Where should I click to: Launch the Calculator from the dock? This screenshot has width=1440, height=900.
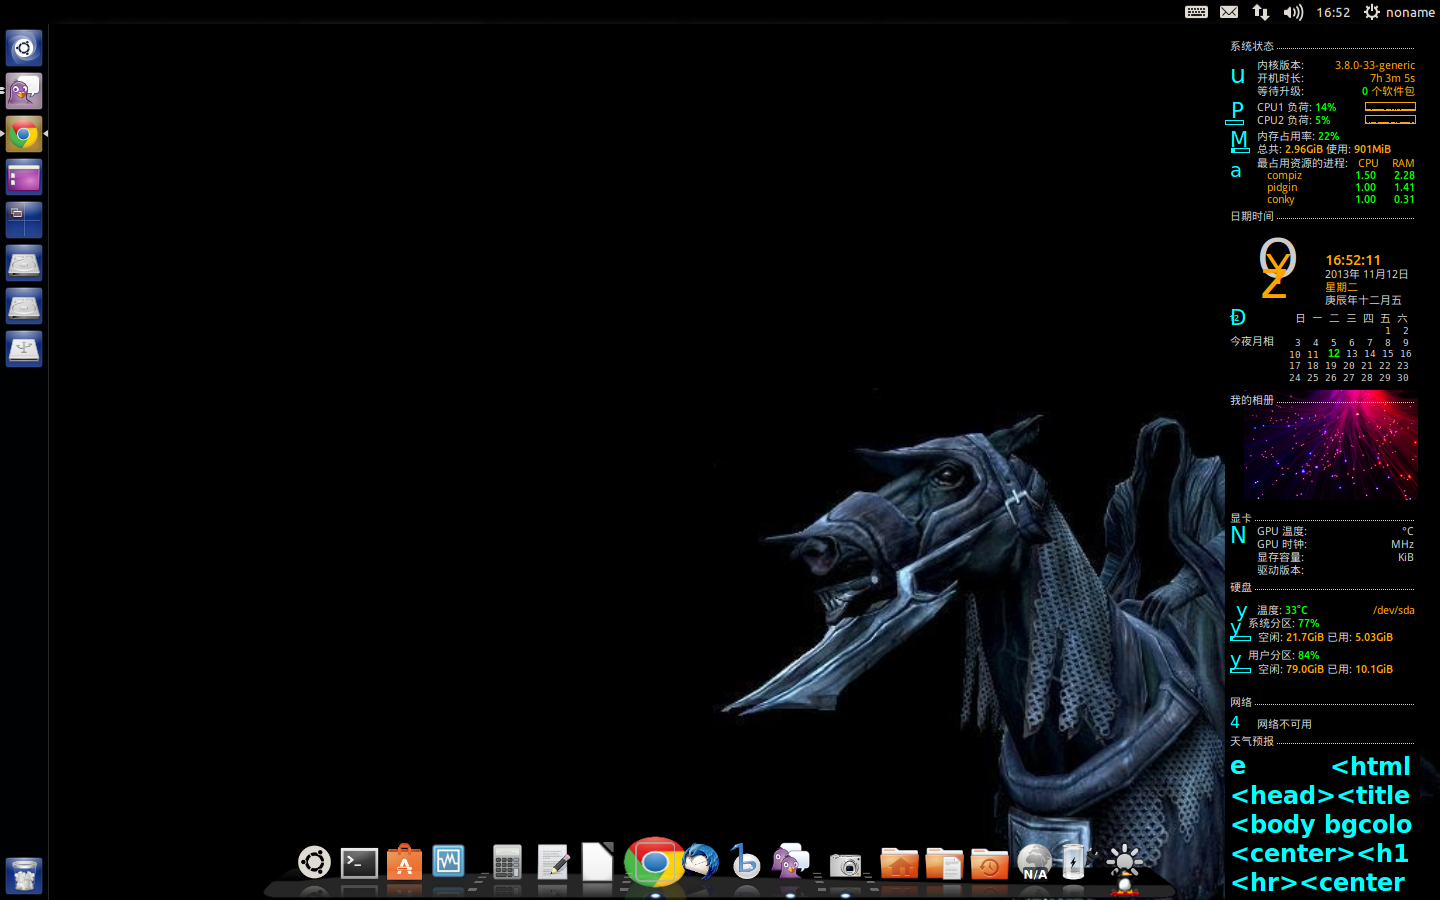(507, 863)
